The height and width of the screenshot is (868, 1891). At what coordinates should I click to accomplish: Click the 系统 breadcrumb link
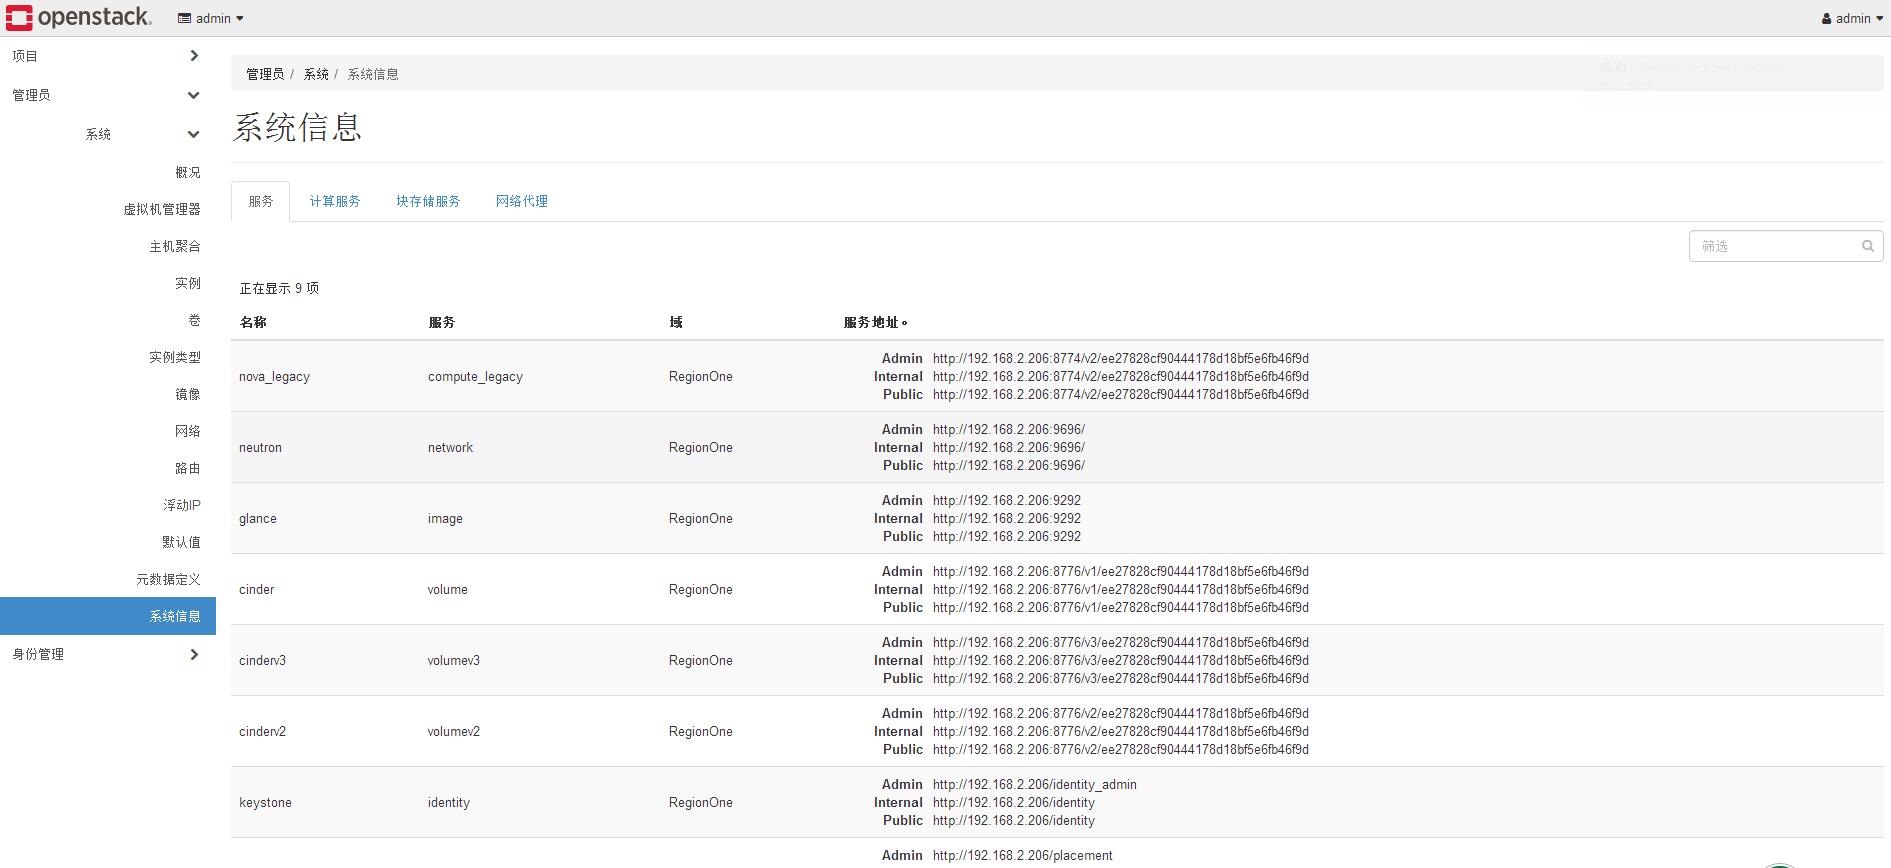(316, 74)
